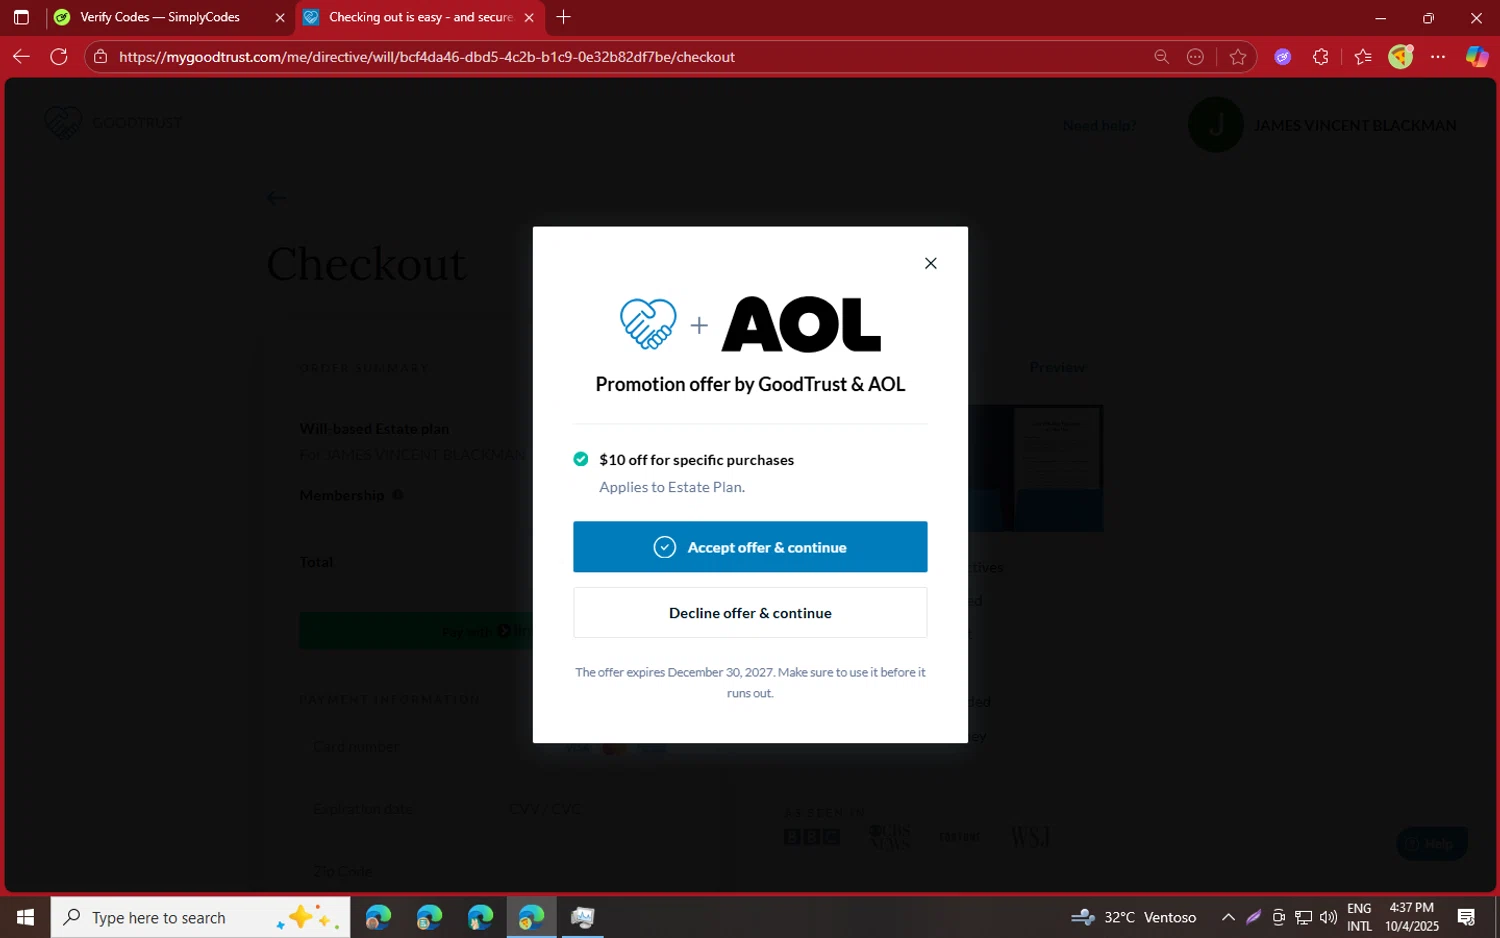The image size is (1500, 938).
Task: Click "Applies to Estate Plan." text
Action: click(672, 487)
